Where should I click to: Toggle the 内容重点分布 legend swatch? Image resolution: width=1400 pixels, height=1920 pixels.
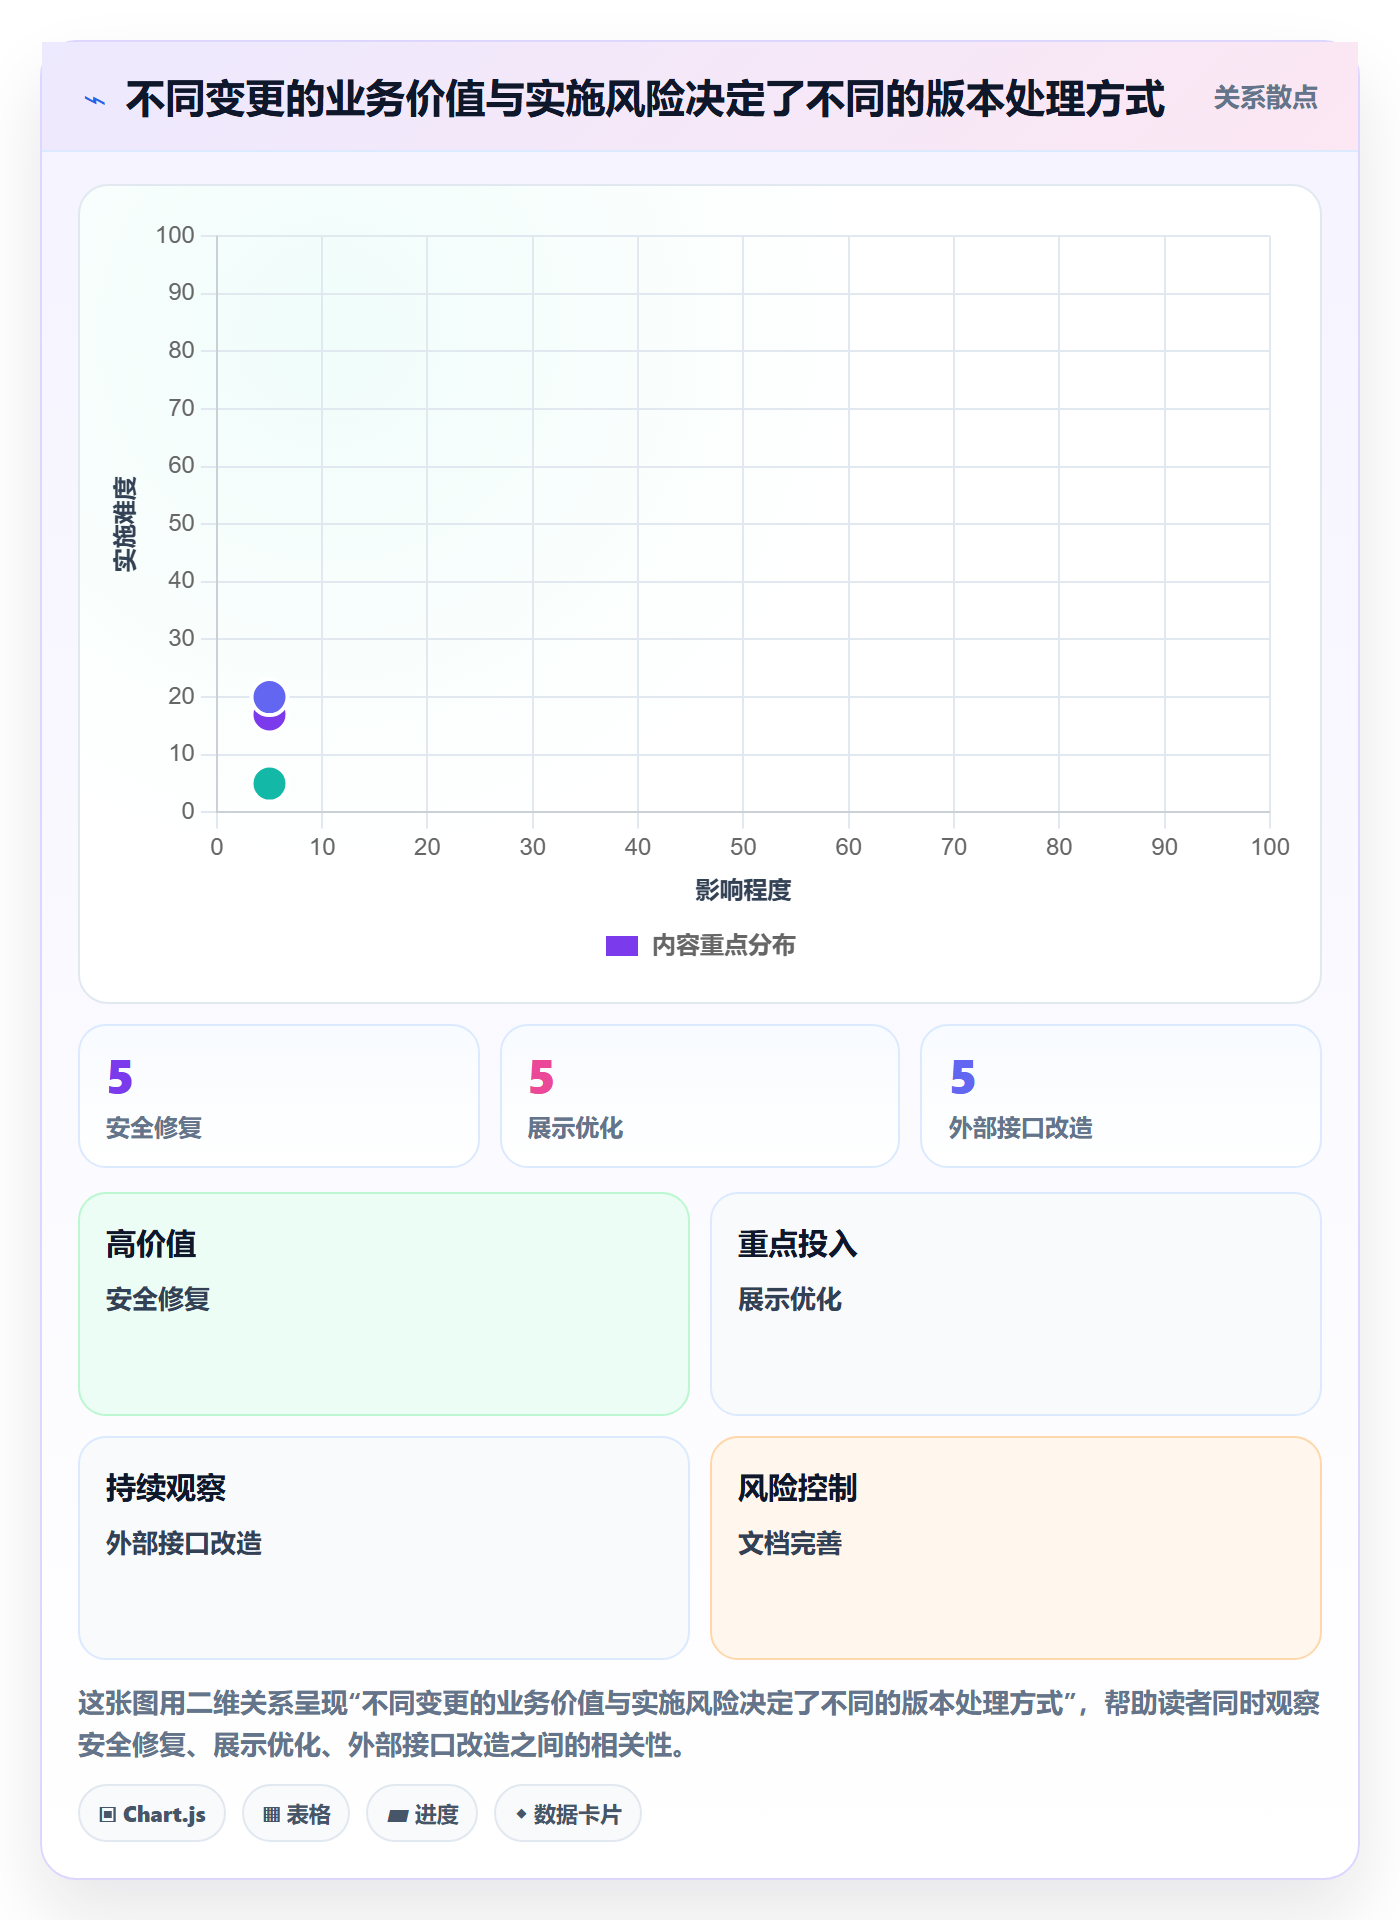622,946
